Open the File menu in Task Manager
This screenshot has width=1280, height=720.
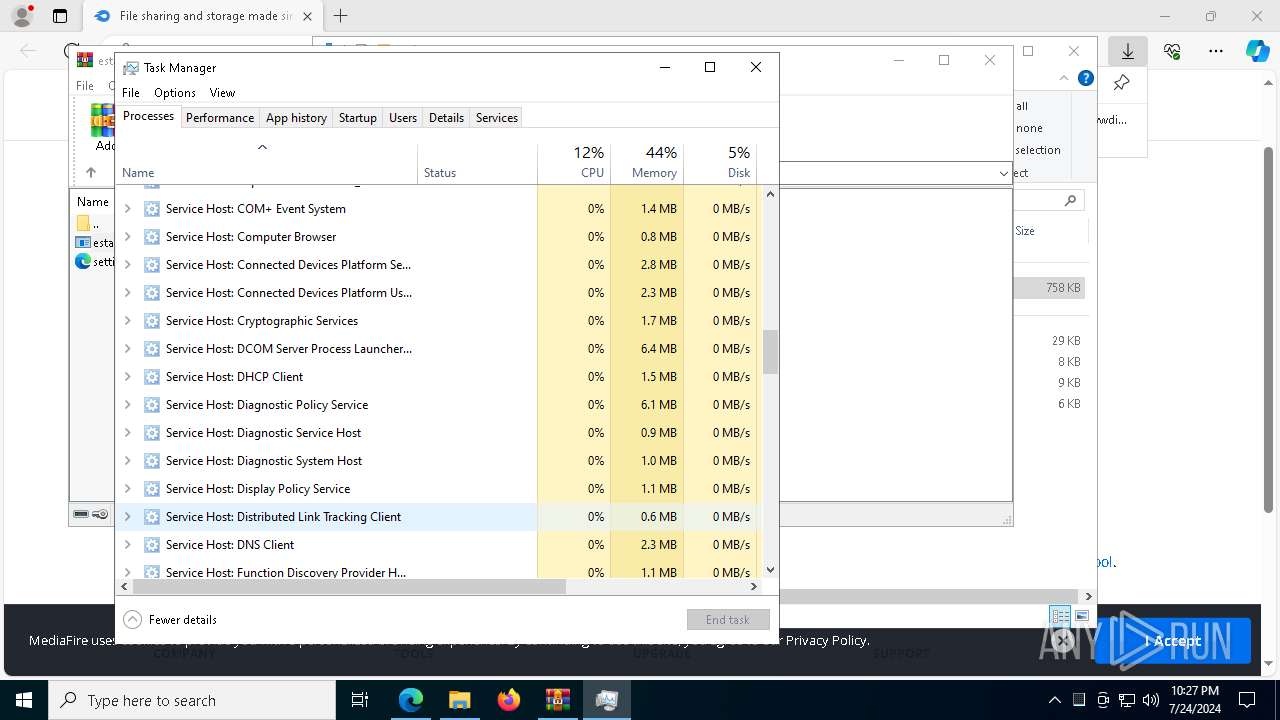click(131, 92)
